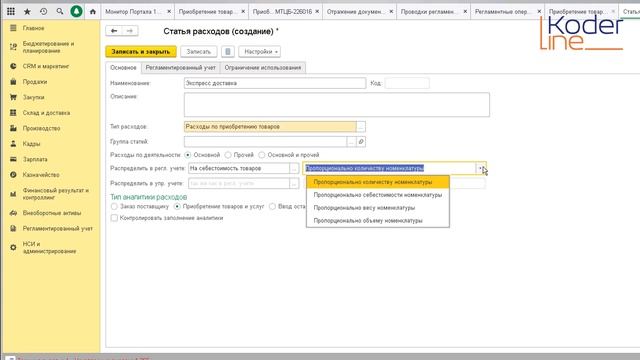640x360 pixels.
Task: Go to the Home page icon
Action: coord(93,11)
